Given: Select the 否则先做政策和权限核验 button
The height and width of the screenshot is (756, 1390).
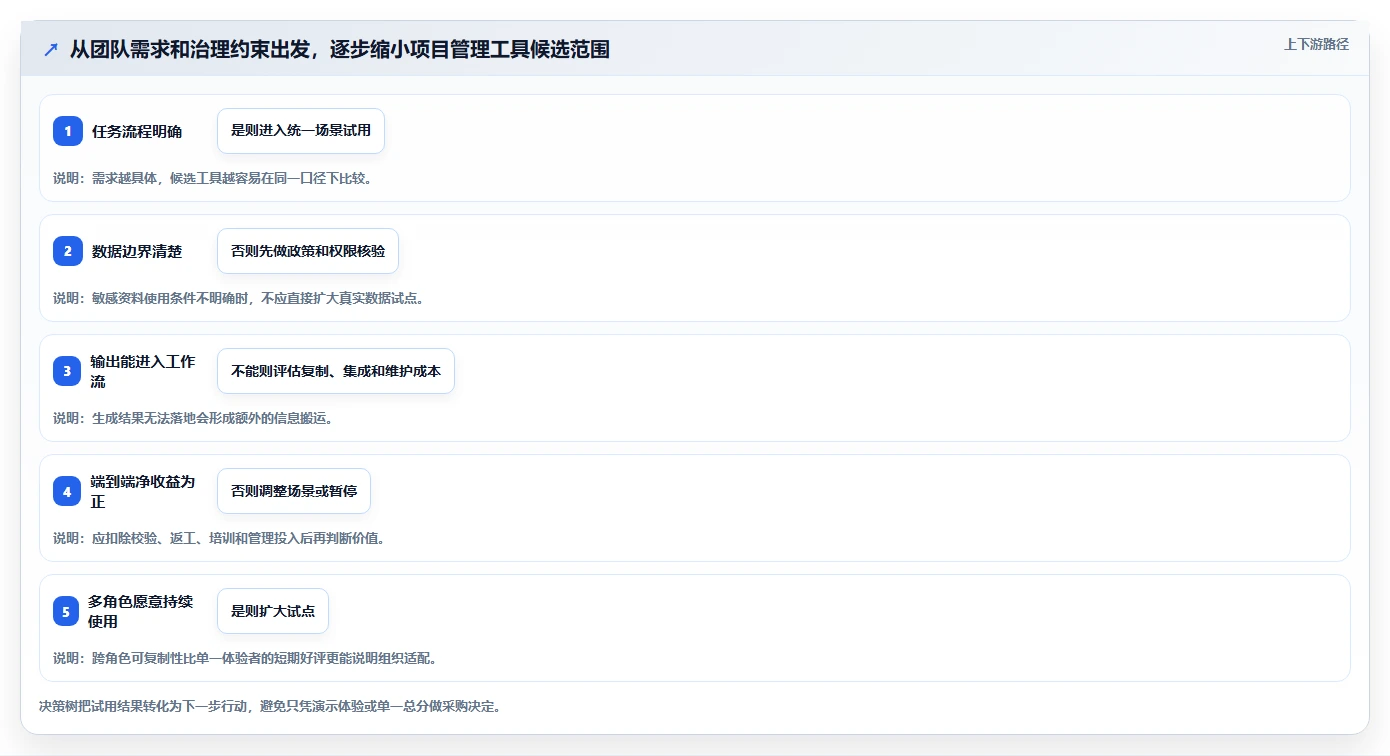Looking at the screenshot, I should 308,251.
